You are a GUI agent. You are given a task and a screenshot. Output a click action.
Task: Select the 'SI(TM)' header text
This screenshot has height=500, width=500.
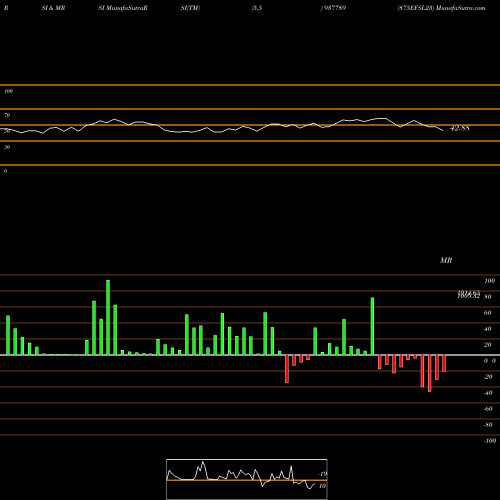click(x=190, y=8)
